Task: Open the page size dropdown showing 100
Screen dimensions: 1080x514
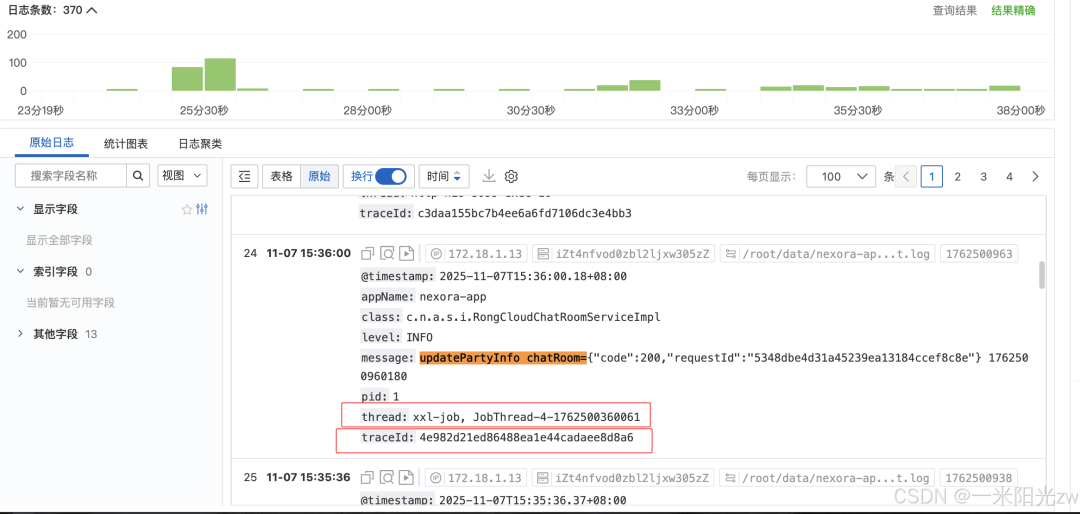Action: pos(841,176)
